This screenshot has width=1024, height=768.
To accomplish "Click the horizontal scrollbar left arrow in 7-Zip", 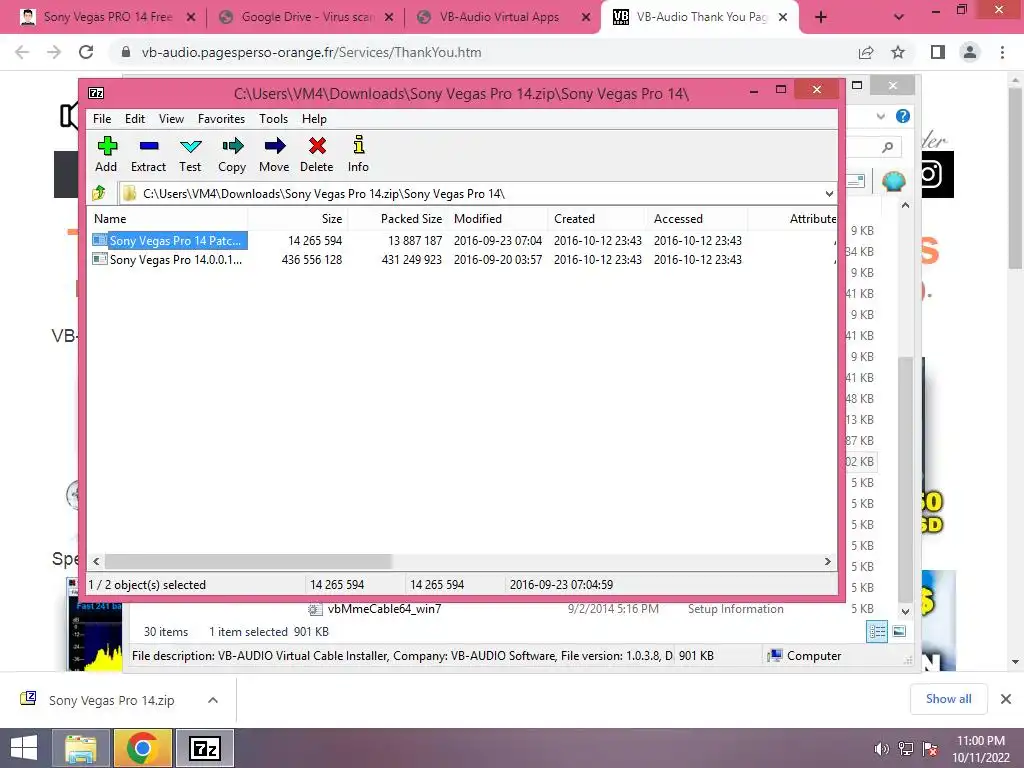I will pos(97,562).
